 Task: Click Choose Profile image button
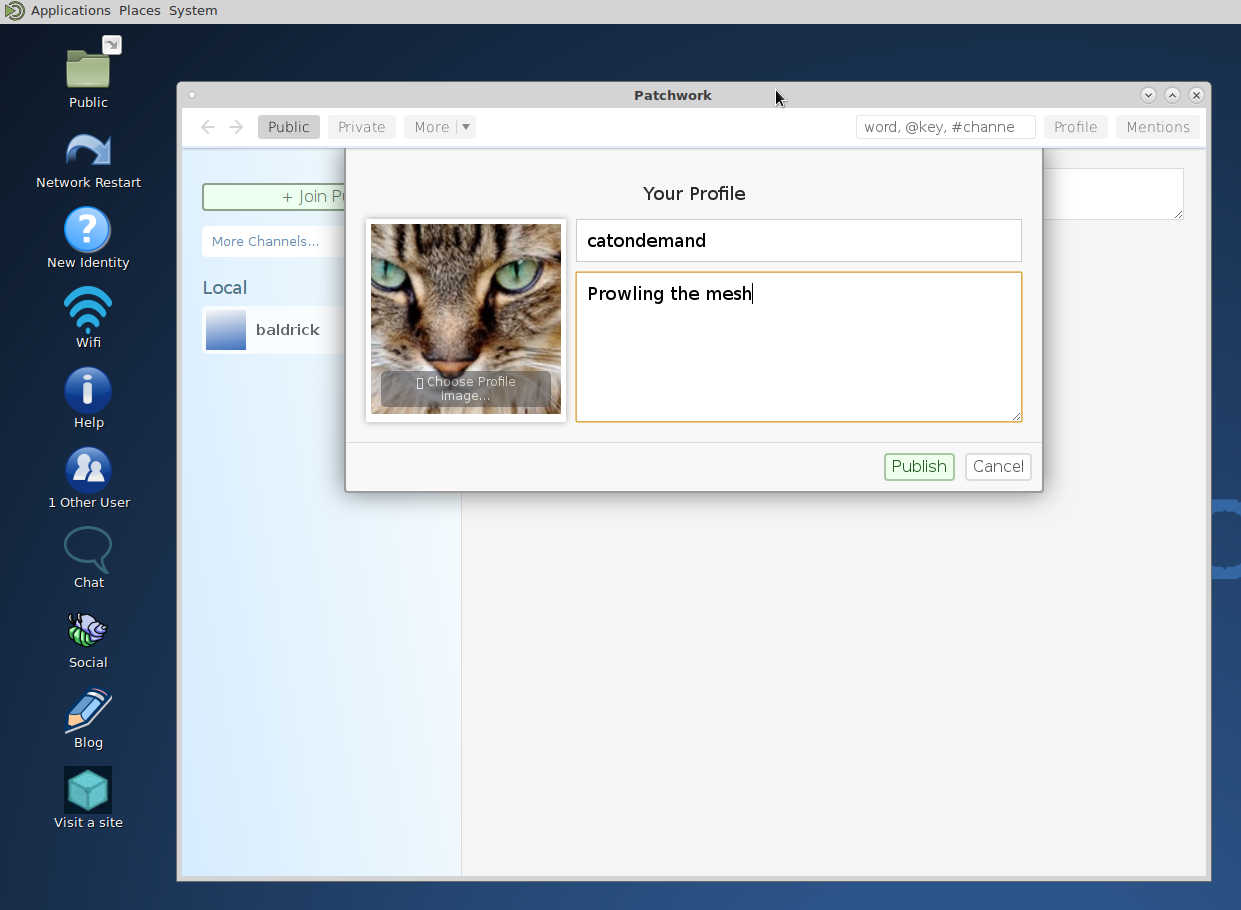(x=466, y=389)
